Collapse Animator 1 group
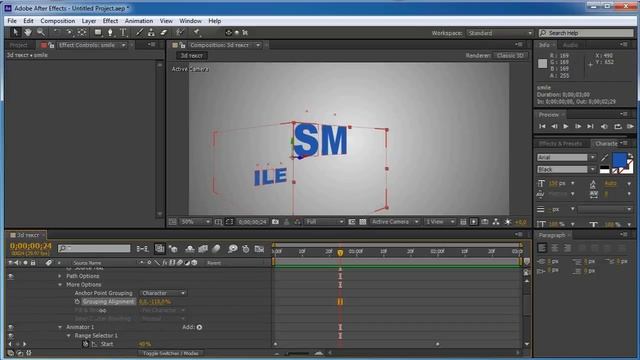Viewport: 640px width, 360px height. coord(60,327)
